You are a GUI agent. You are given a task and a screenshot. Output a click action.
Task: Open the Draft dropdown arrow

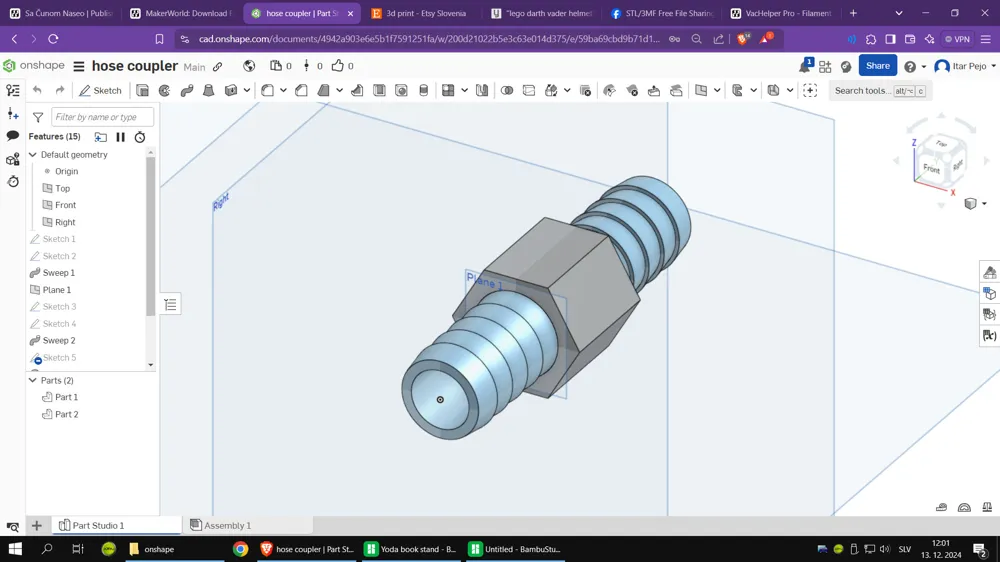click(339, 91)
